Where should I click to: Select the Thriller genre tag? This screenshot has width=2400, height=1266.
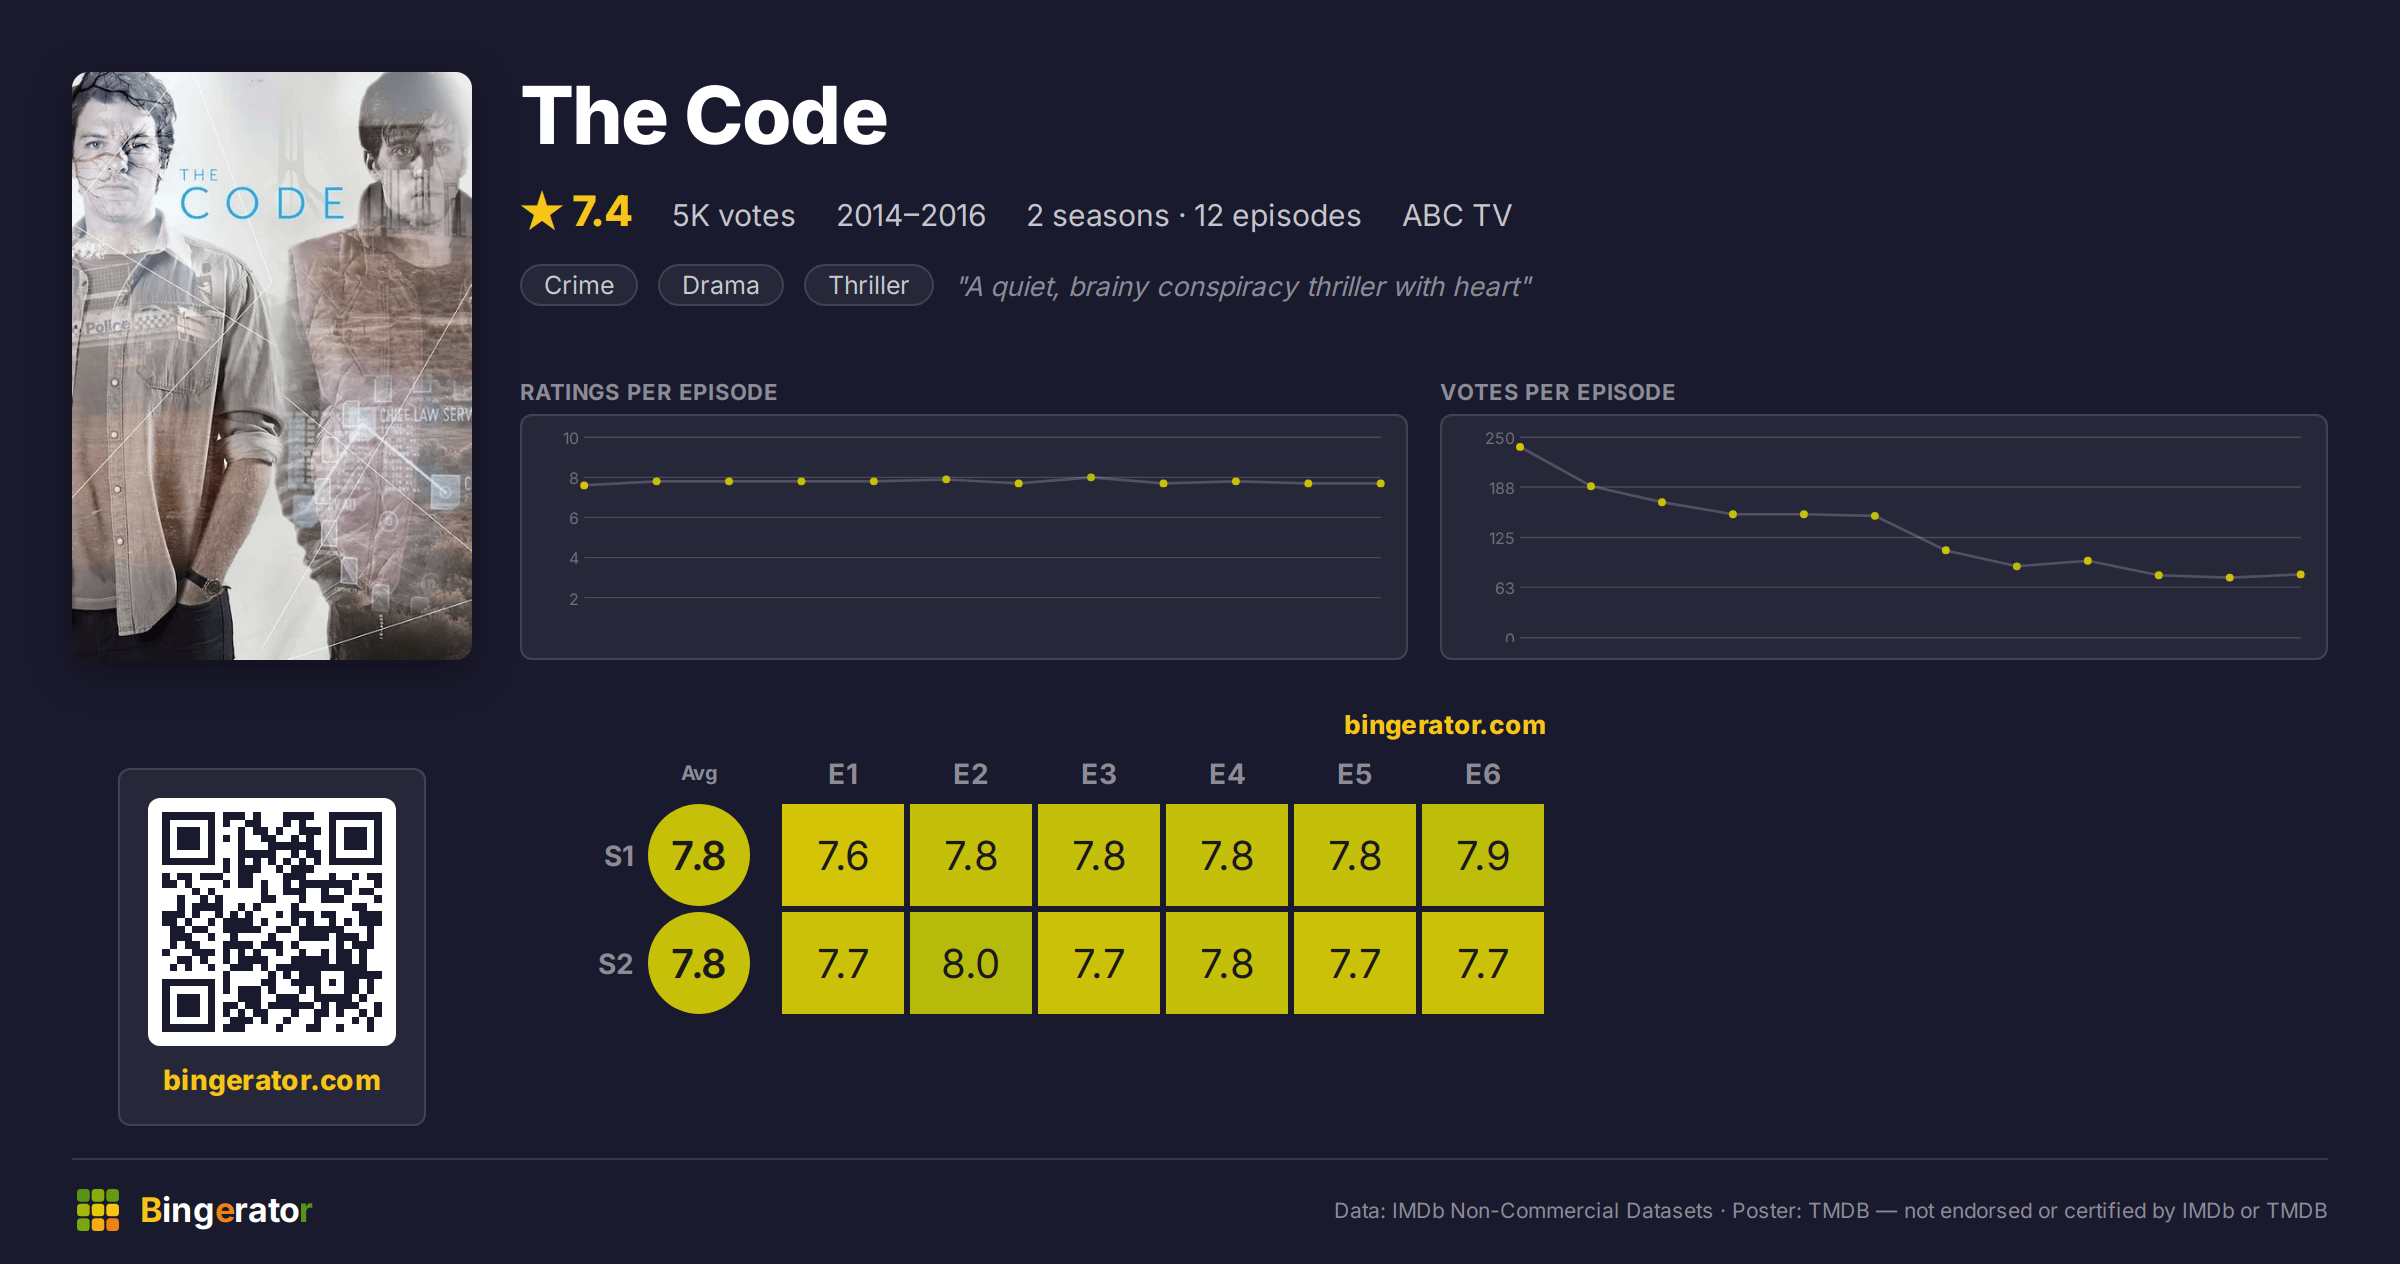coord(869,286)
